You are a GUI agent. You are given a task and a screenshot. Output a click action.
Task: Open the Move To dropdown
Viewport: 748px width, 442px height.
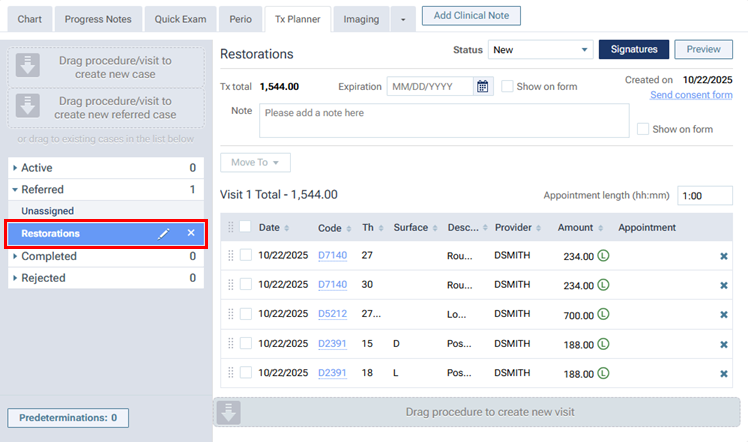click(x=255, y=162)
